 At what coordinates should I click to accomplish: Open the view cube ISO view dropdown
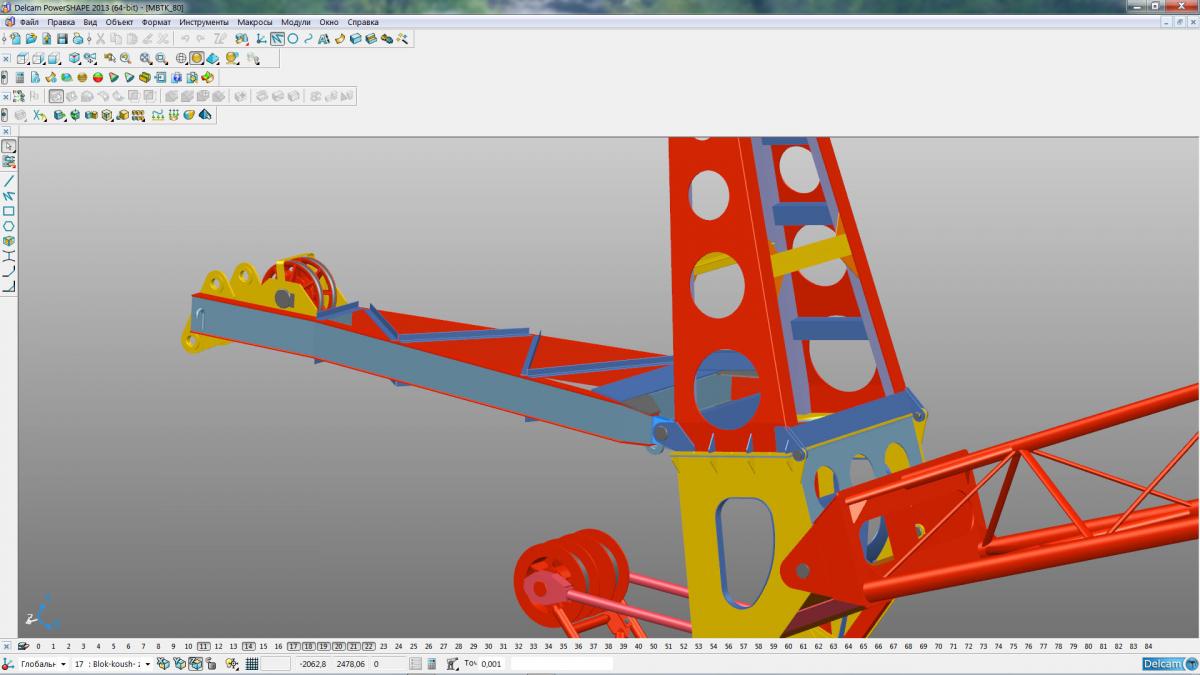[75, 58]
